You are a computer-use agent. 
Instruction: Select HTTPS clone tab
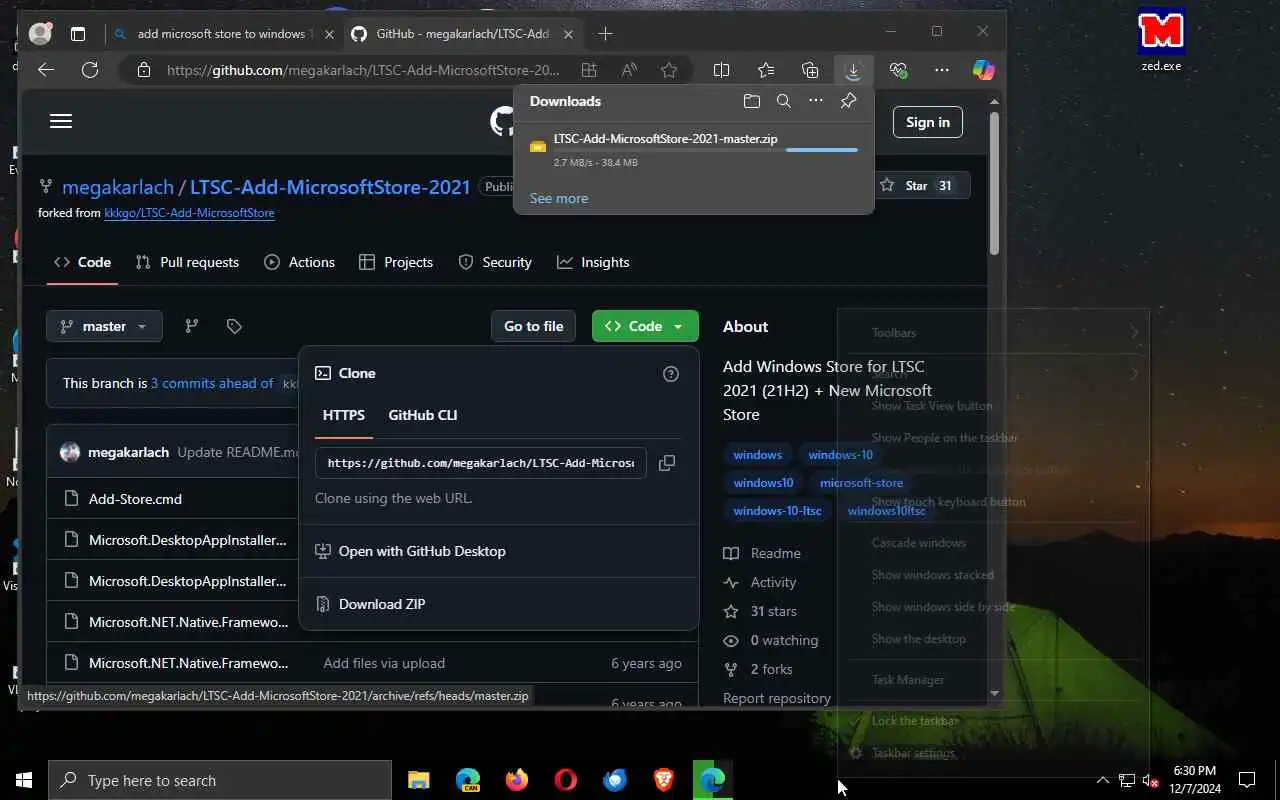pos(343,415)
